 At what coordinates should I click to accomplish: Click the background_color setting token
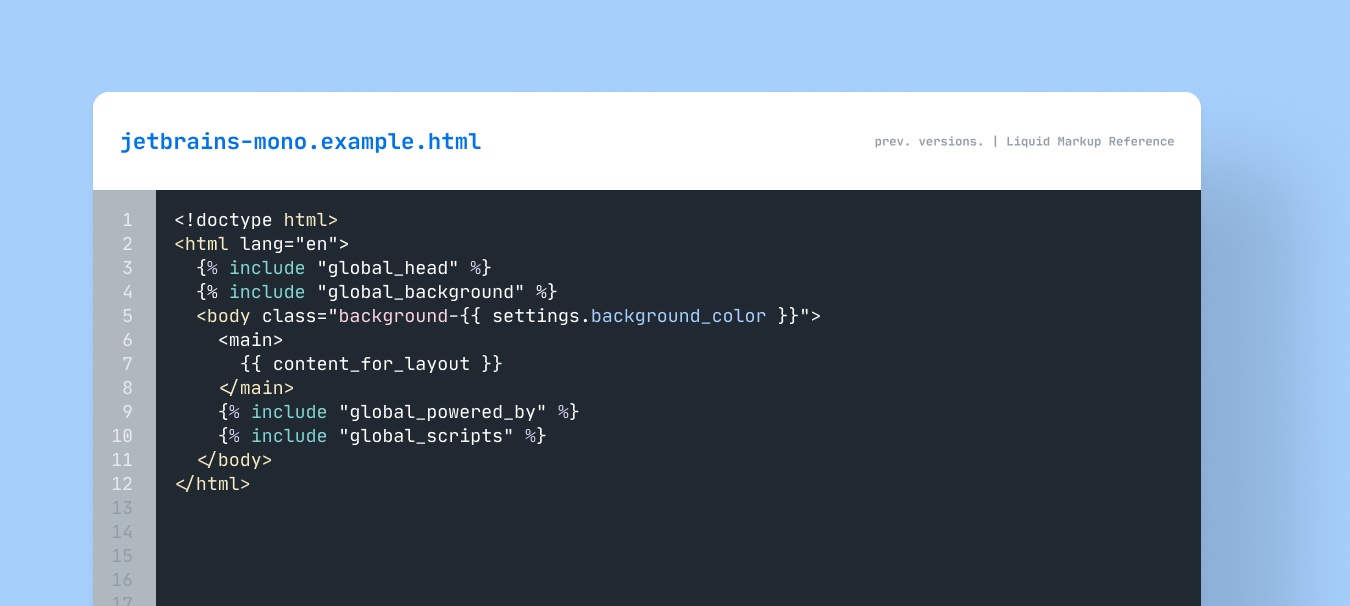point(678,316)
